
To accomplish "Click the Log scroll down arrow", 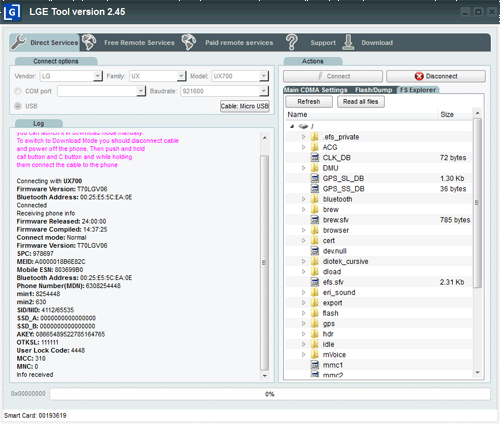I will [x=265, y=376].
